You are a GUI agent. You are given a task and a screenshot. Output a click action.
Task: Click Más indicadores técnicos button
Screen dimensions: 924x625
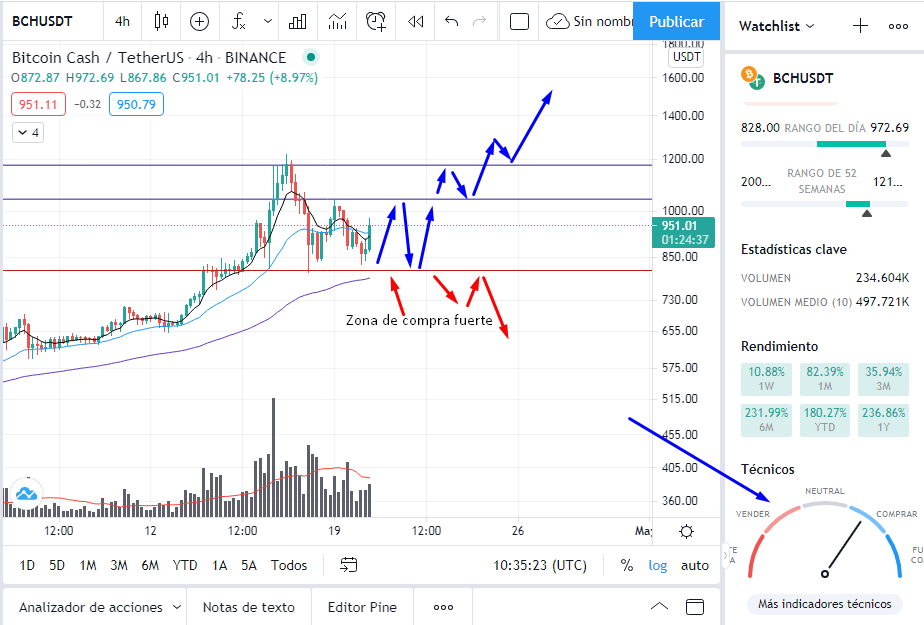[824, 604]
